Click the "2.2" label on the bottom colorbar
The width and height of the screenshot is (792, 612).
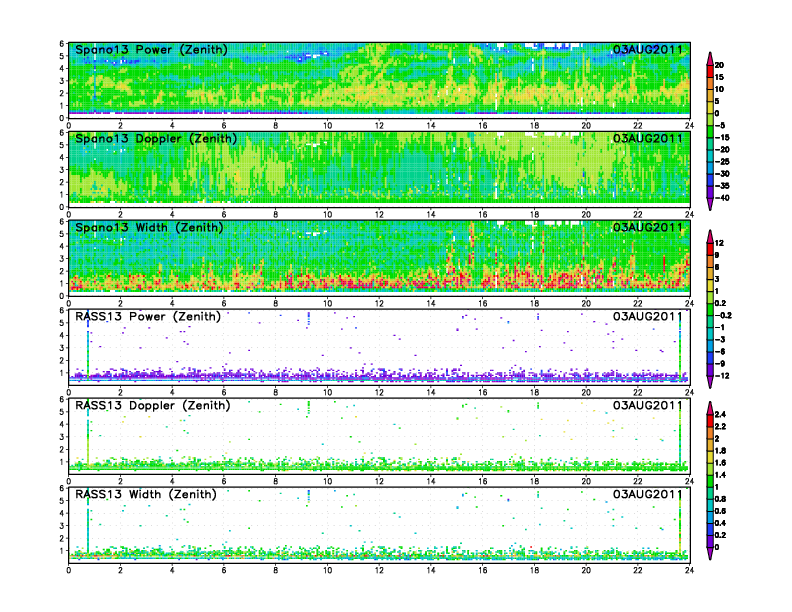pos(720,426)
